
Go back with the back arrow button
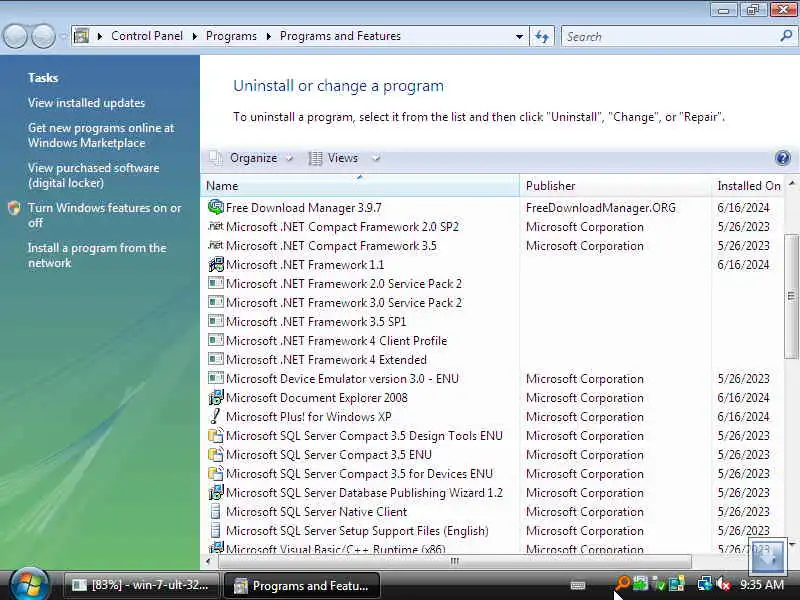15,36
